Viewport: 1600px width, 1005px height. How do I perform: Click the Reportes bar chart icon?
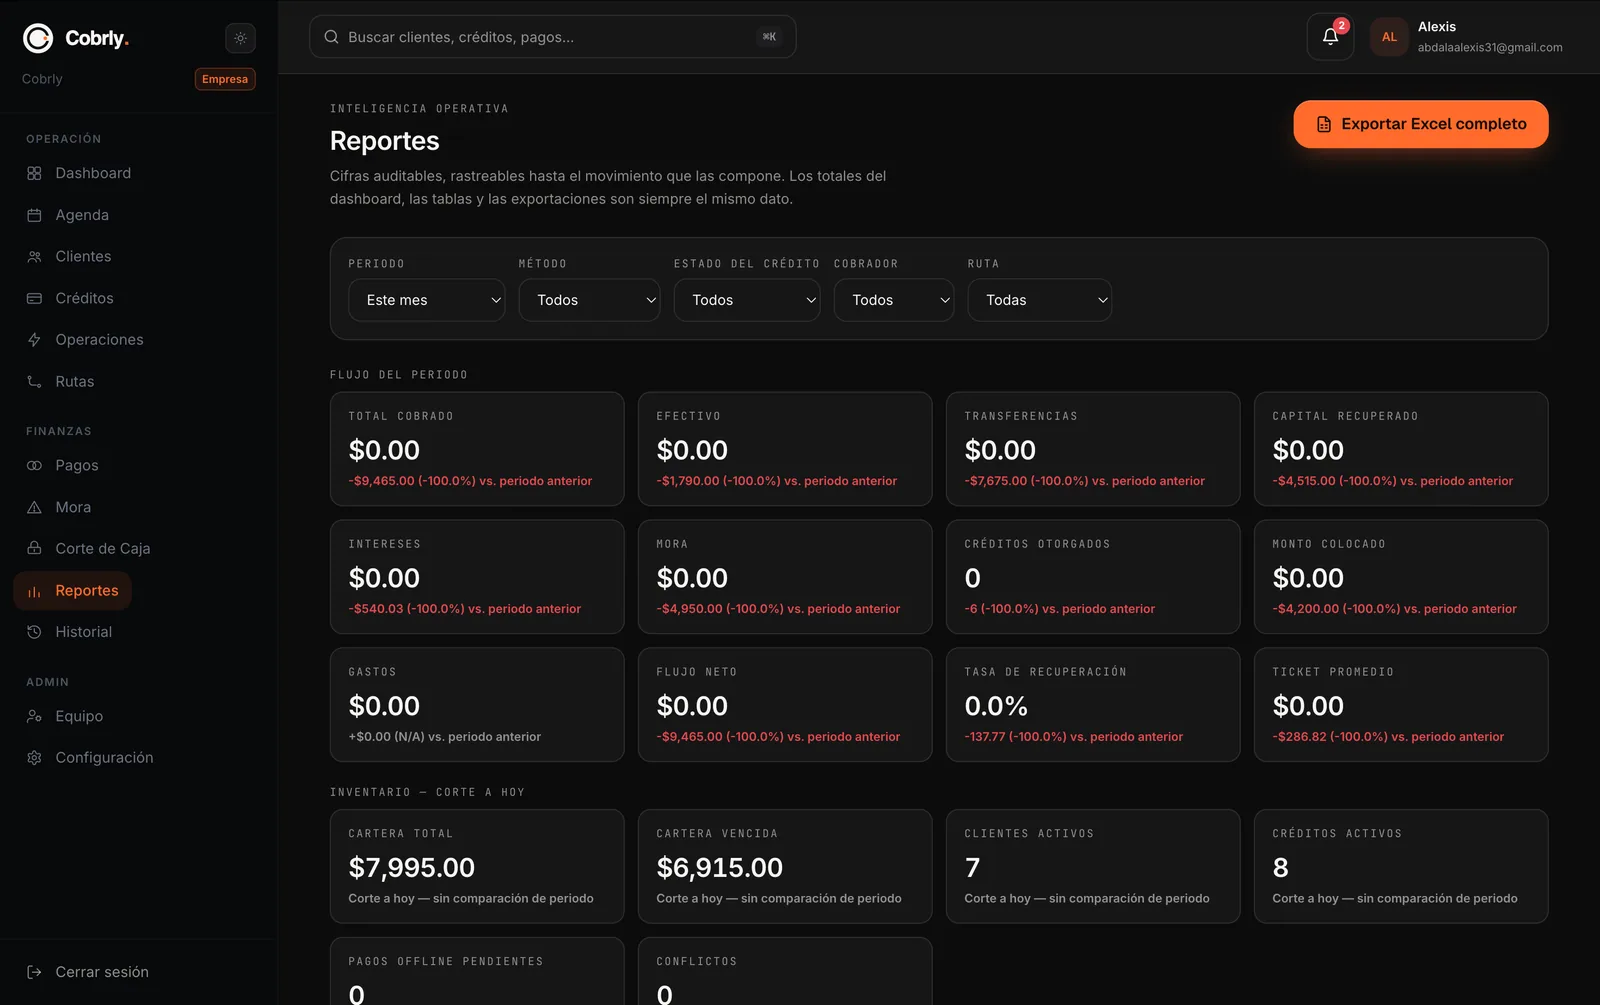click(x=34, y=591)
